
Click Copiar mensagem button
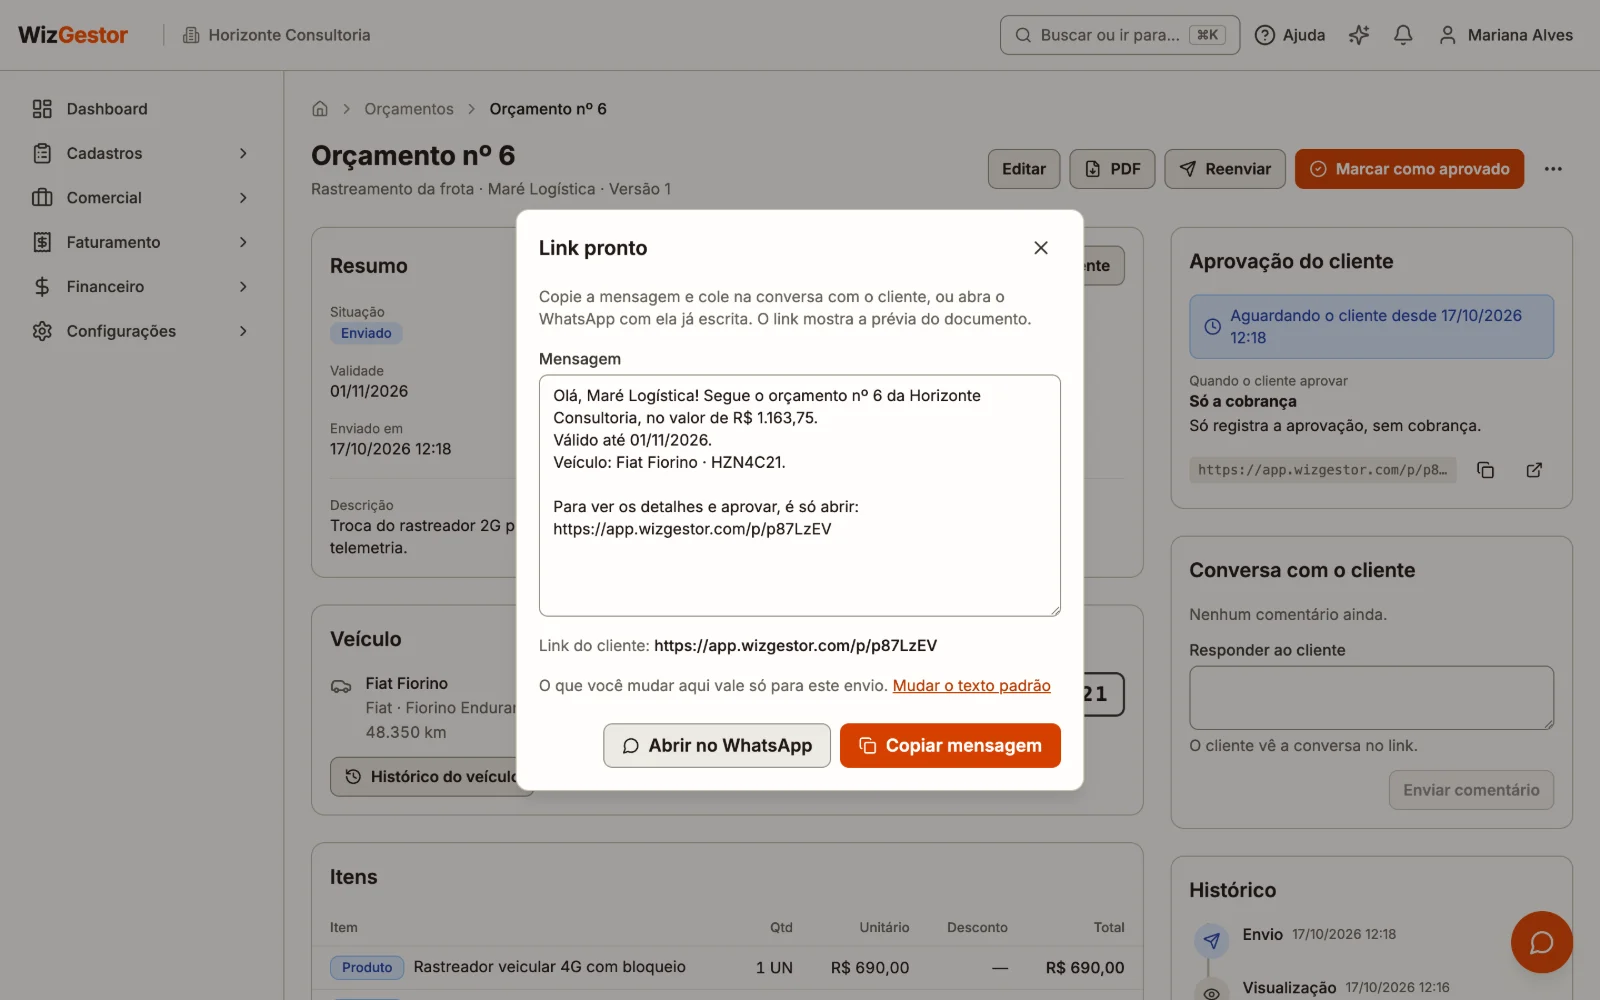click(x=950, y=746)
